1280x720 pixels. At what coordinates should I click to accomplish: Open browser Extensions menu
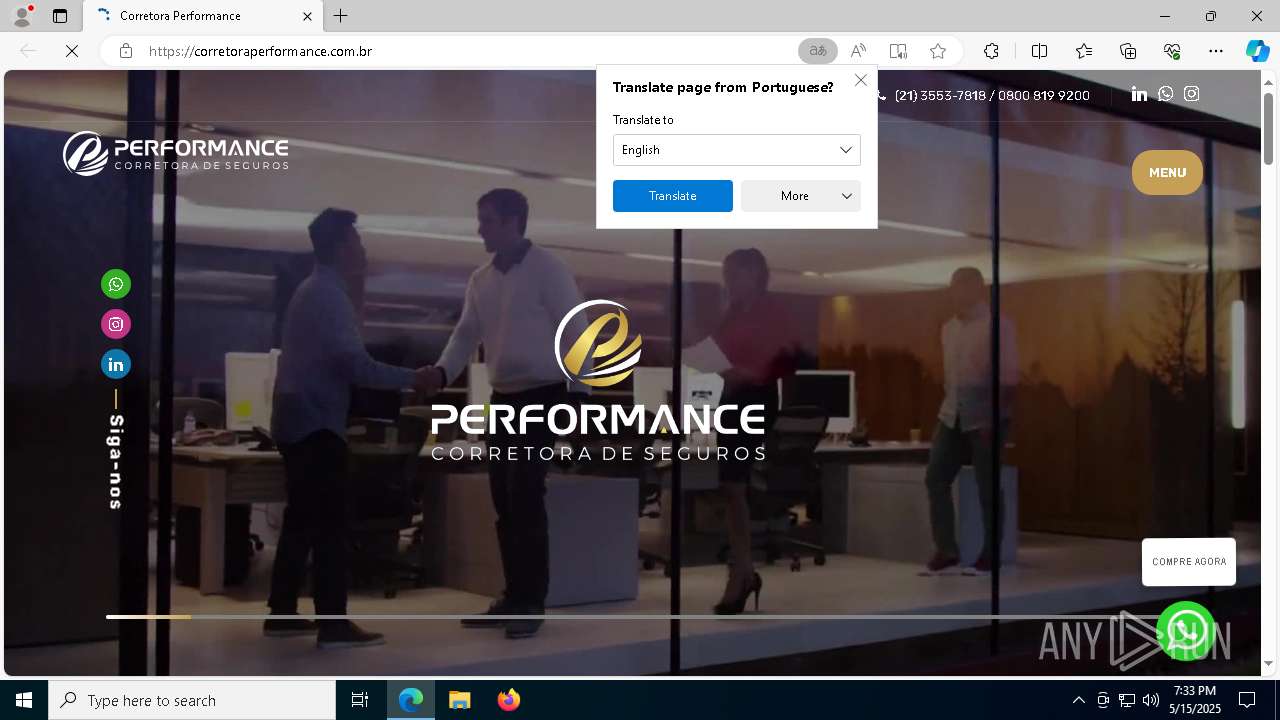991,51
